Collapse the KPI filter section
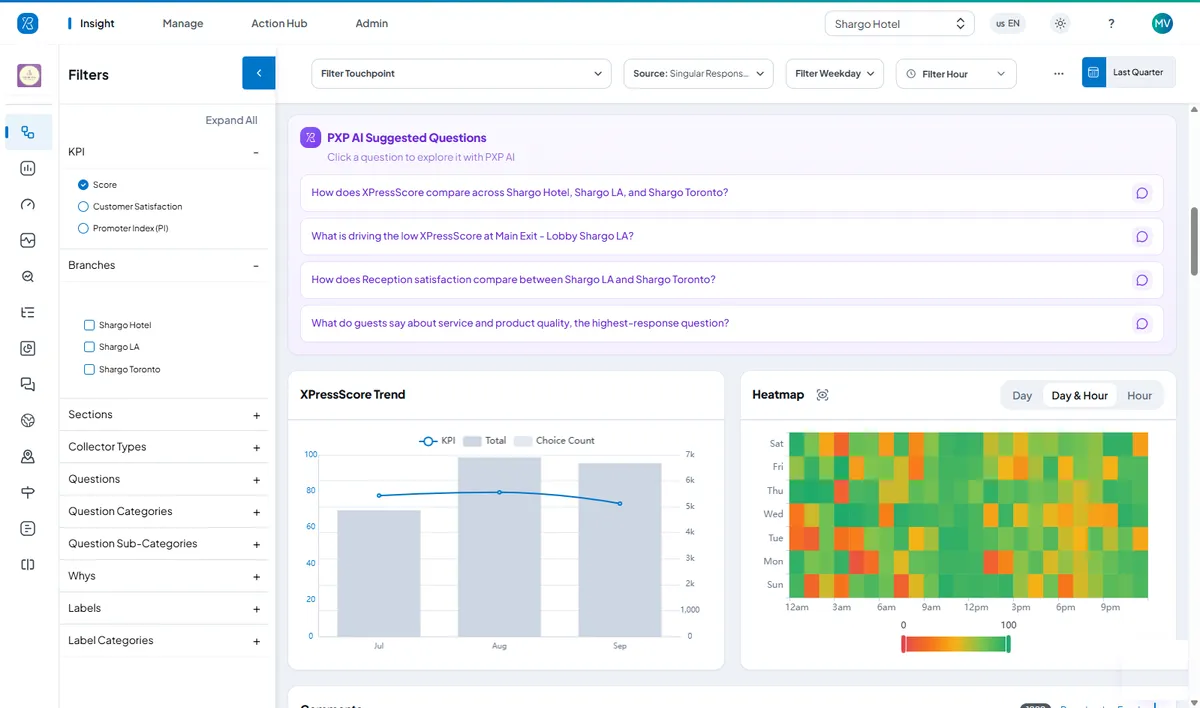This screenshot has height=708, width=1200. [256, 153]
